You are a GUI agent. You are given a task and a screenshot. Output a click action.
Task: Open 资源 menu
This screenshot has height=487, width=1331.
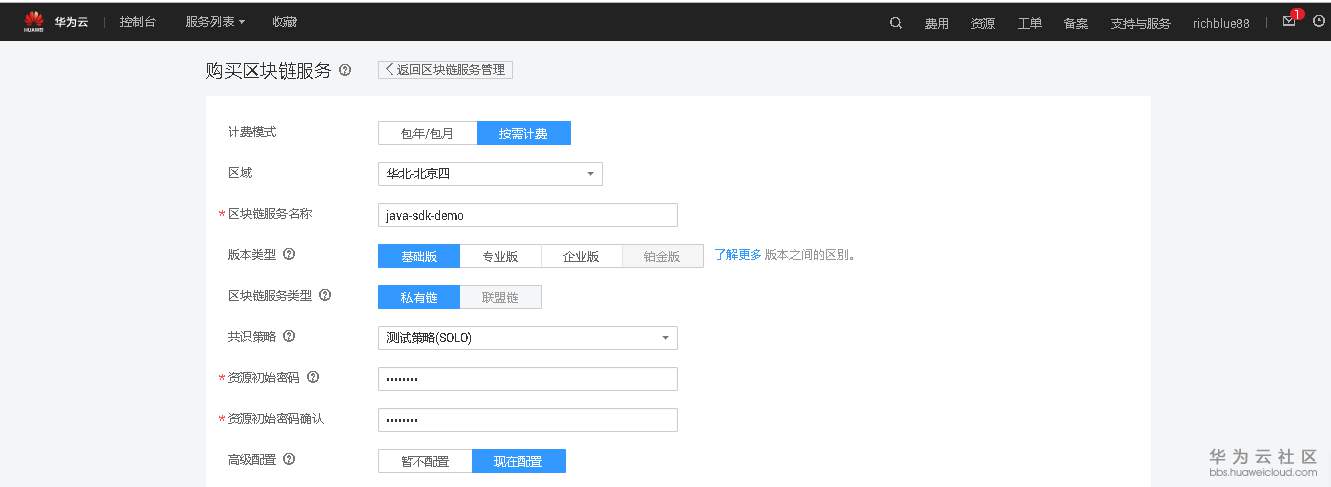coord(983,23)
